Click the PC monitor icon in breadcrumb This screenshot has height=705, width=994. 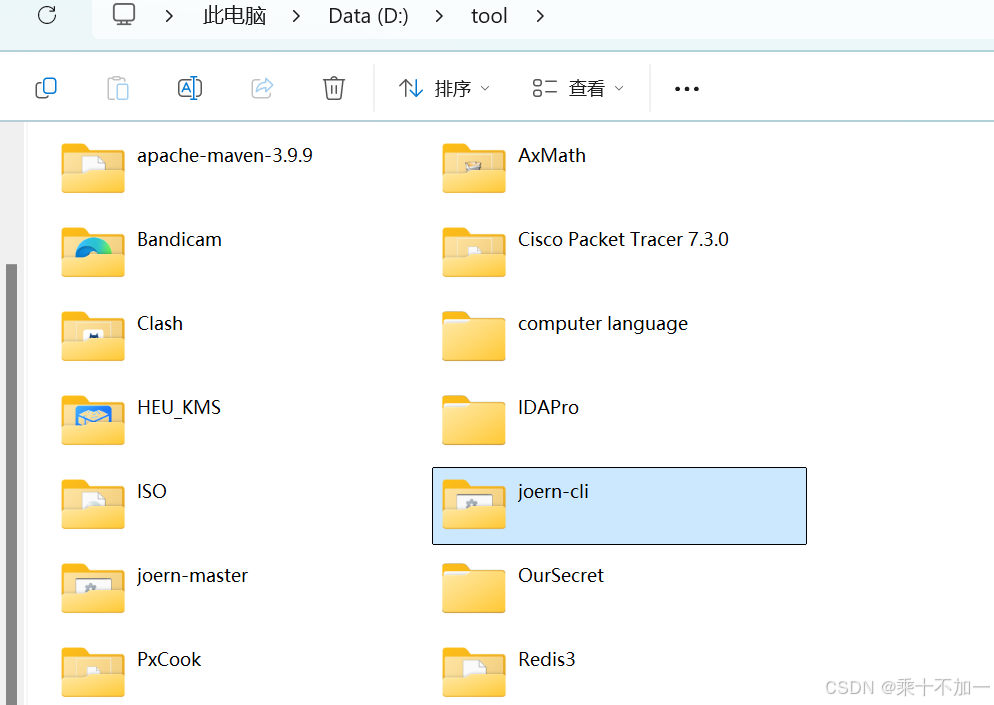pyautogui.click(x=124, y=14)
